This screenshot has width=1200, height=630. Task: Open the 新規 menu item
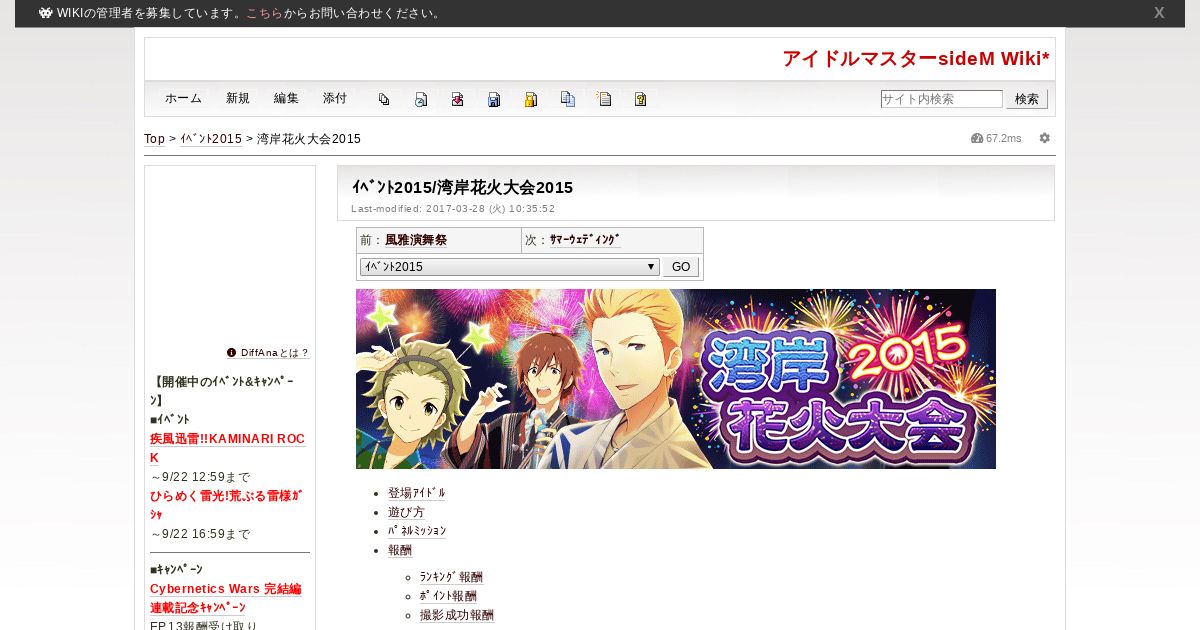[238, 99]
